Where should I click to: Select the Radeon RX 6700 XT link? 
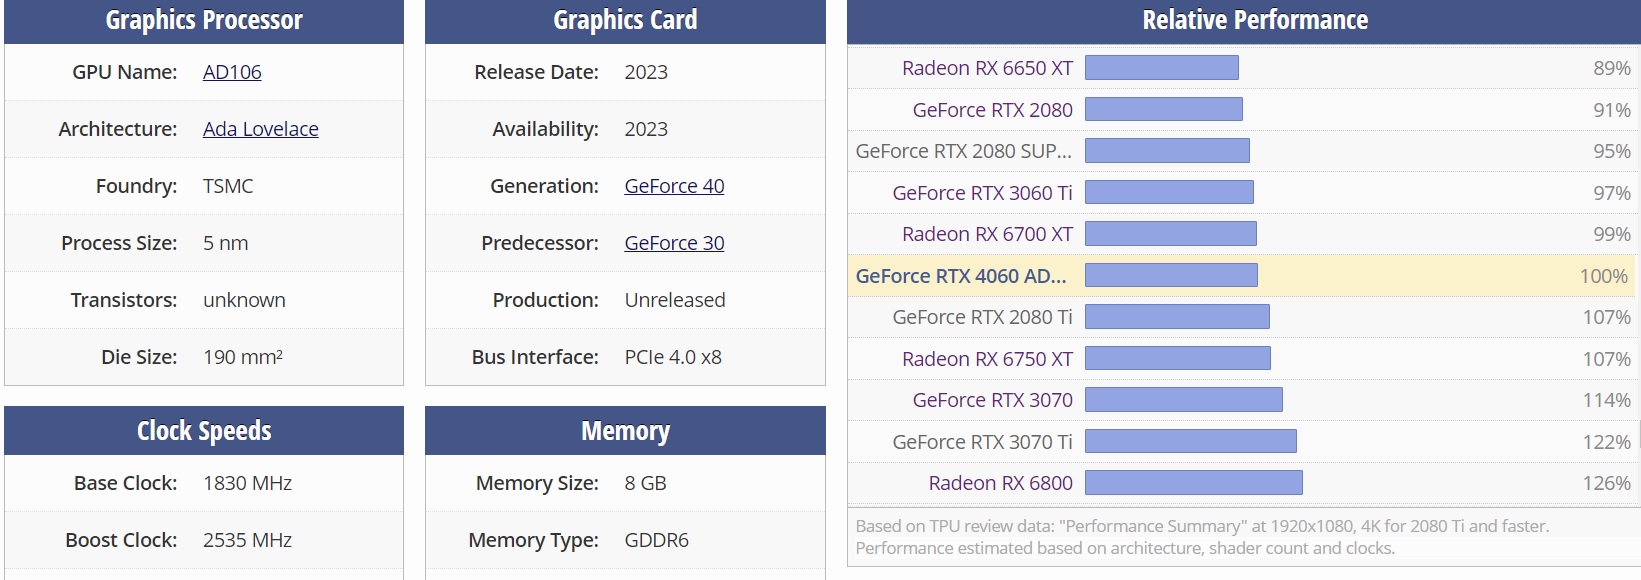[986, 234]
